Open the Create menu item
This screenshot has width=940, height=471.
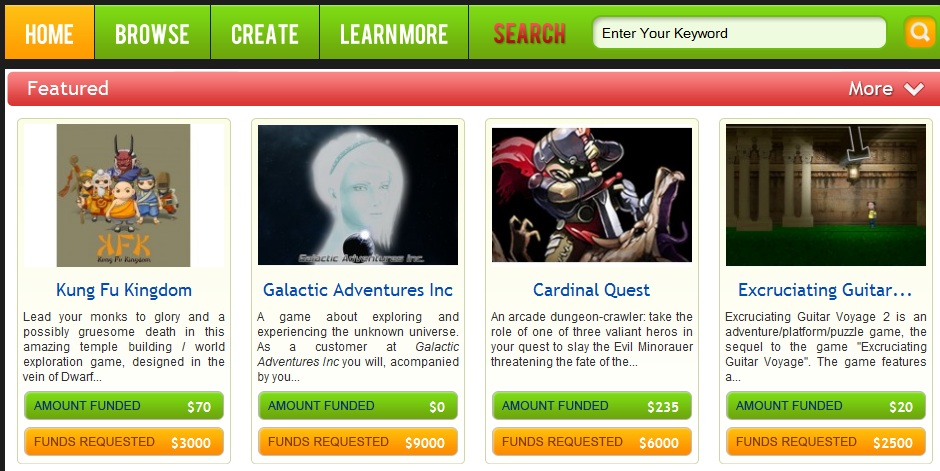click(265, 32)
